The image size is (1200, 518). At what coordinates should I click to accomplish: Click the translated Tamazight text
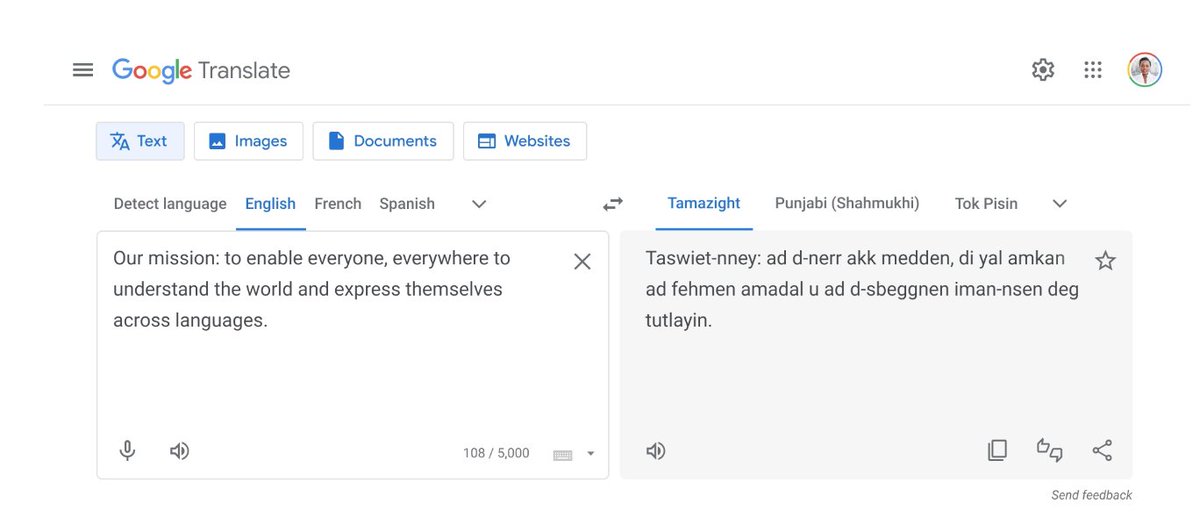coord(862,289)
